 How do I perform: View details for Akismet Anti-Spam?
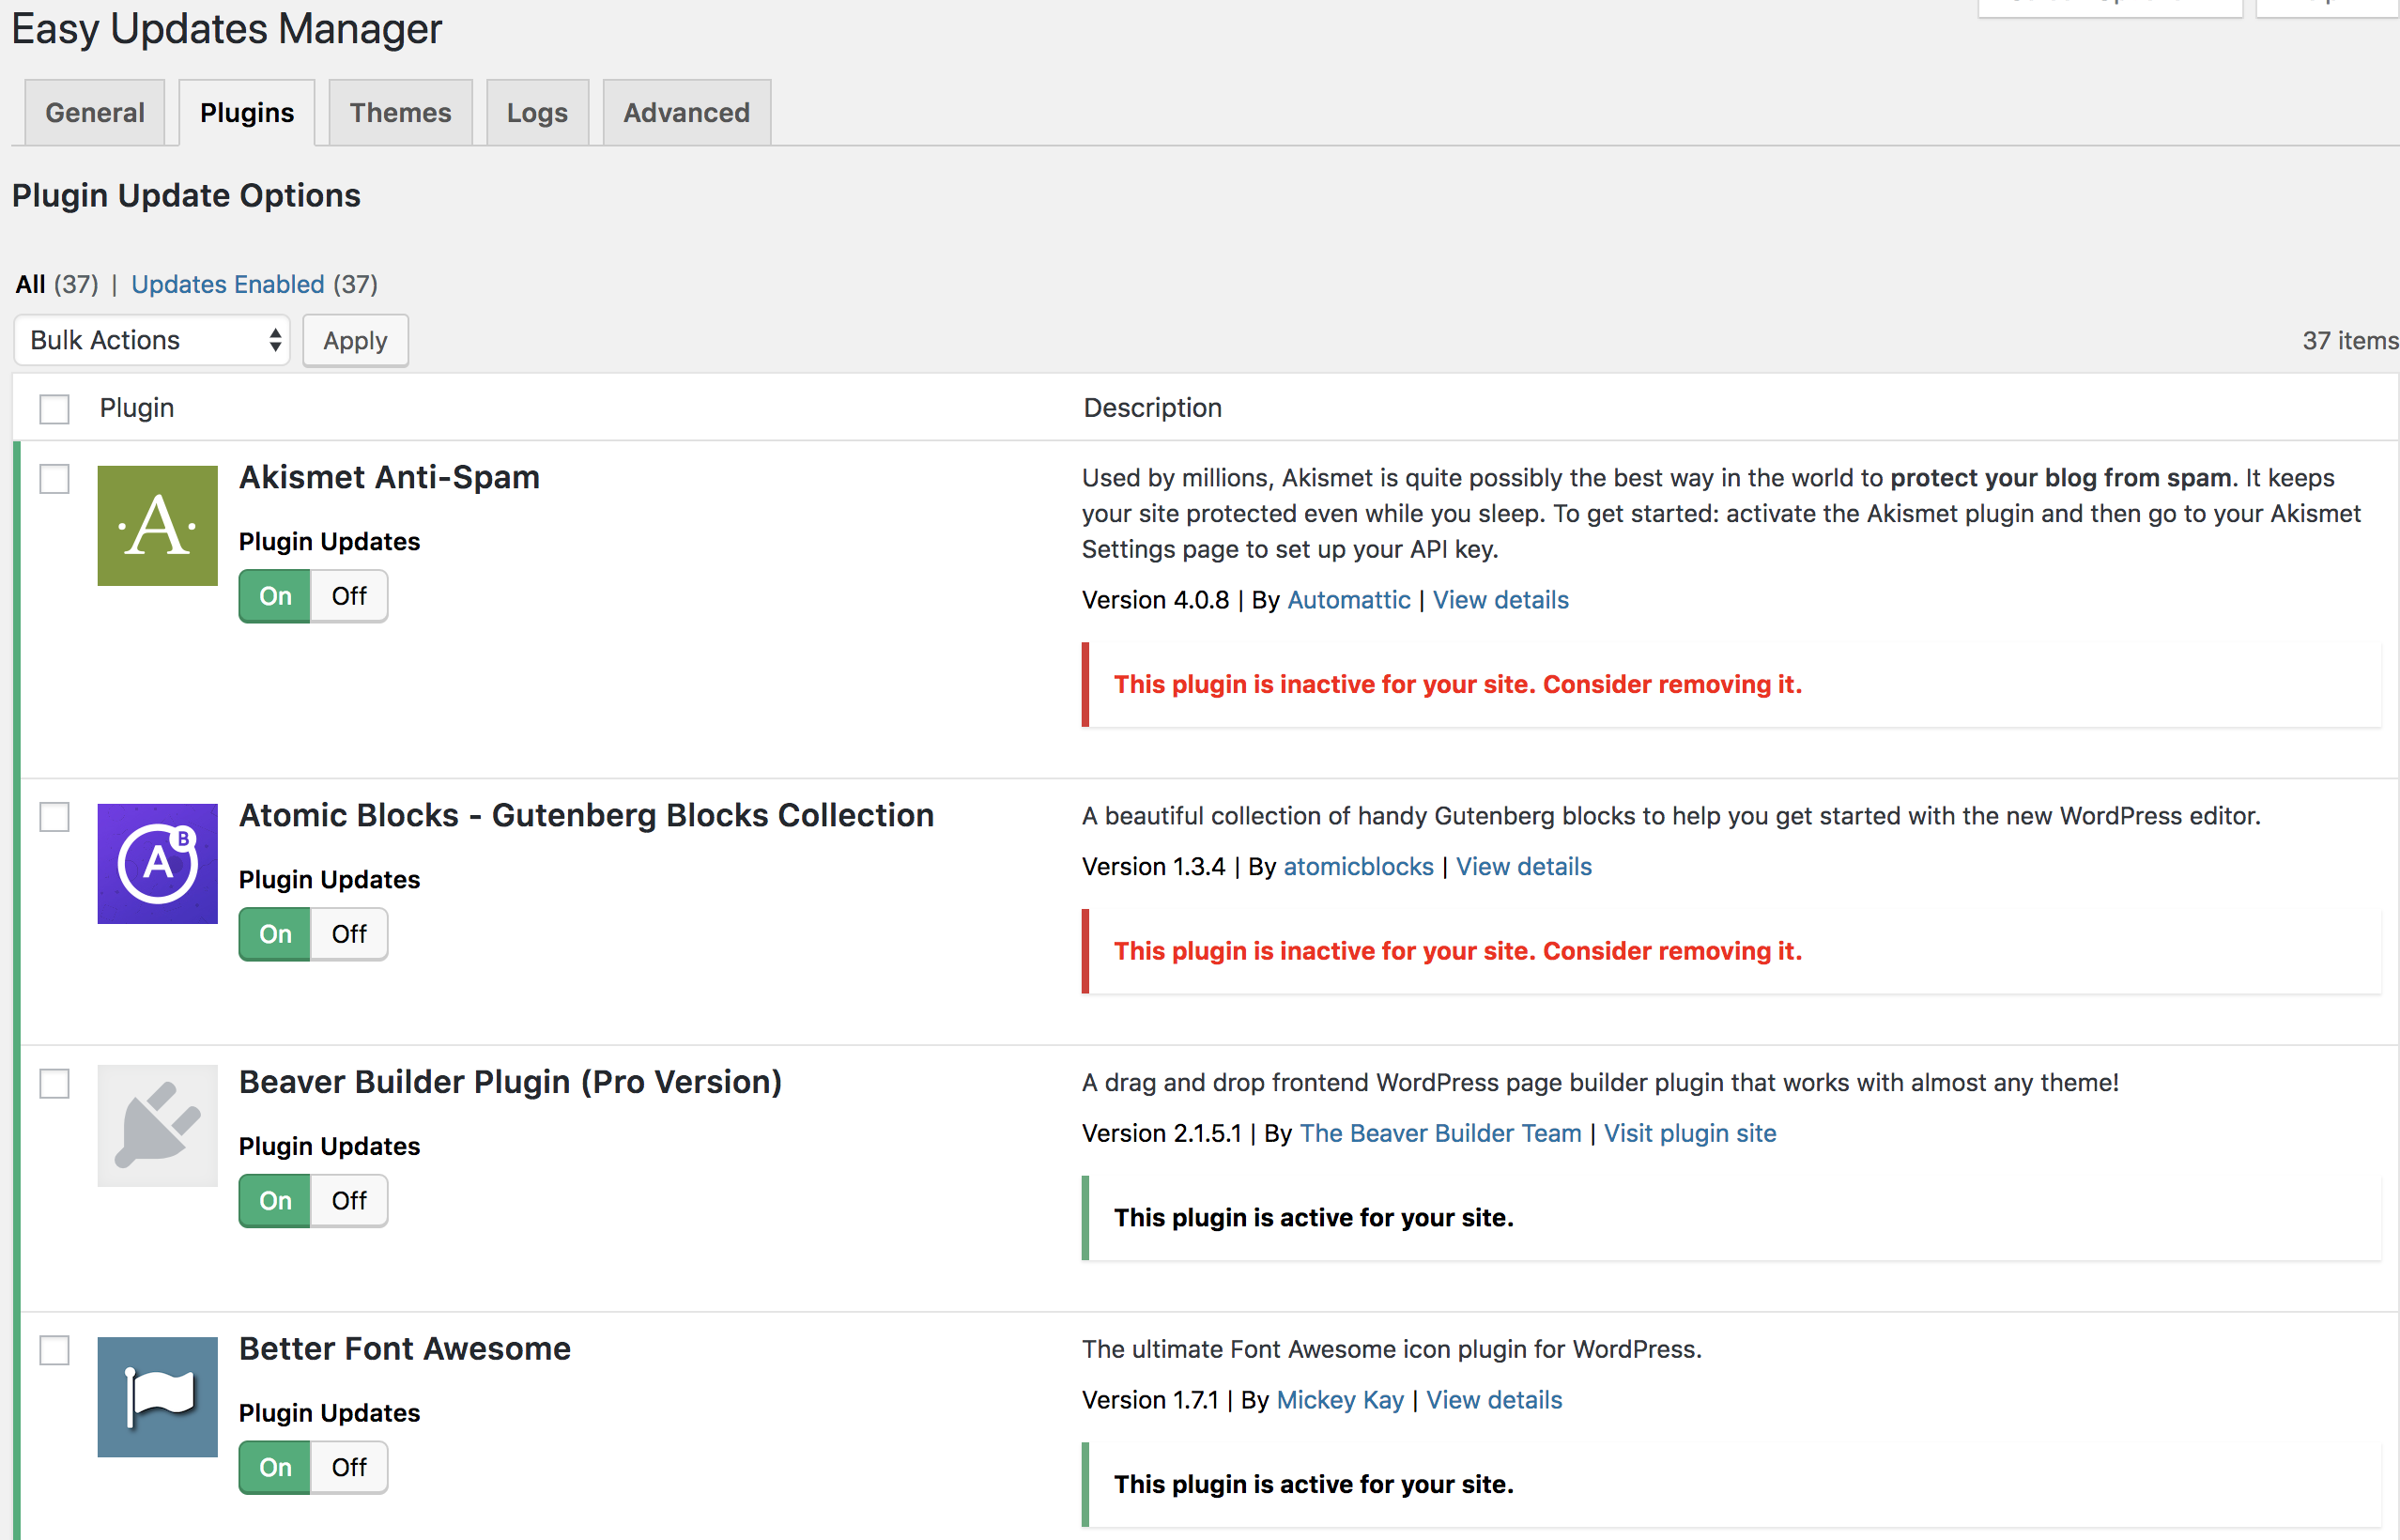coord(1500,600)
